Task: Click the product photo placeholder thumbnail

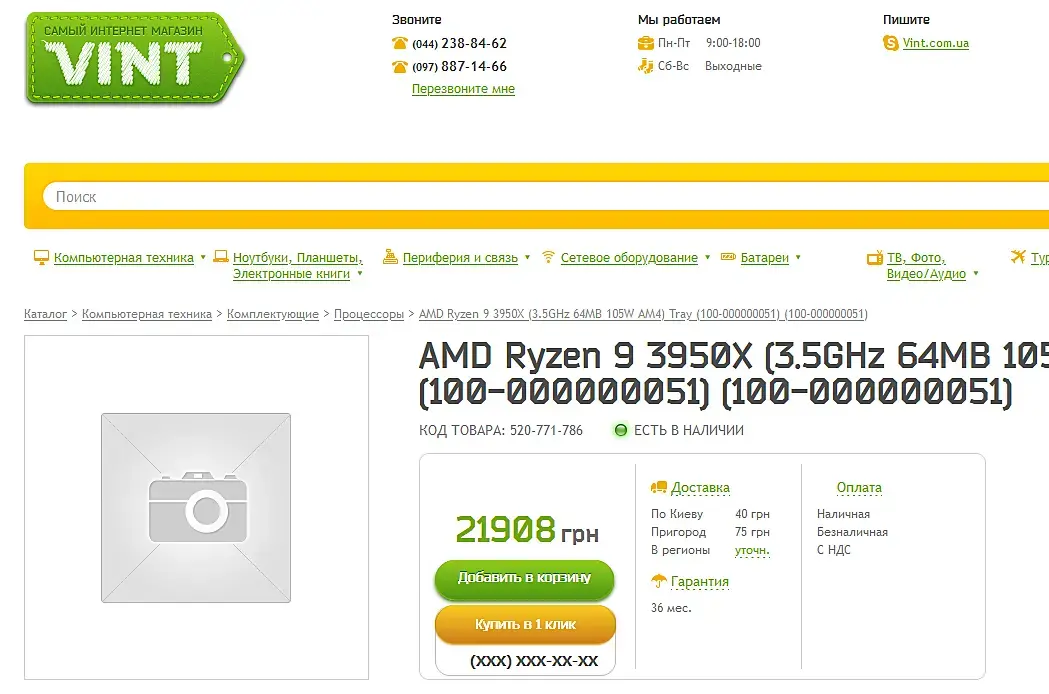Action: (196, 508)
